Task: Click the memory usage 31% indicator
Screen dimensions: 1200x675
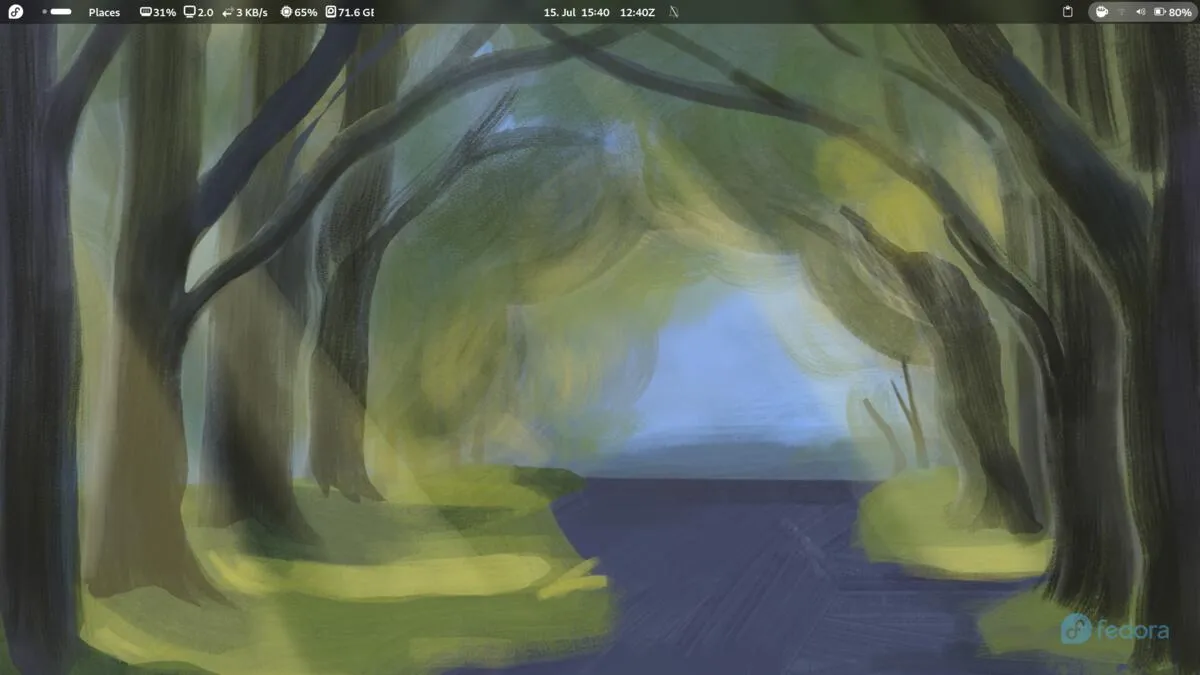Action: [158, 12]
